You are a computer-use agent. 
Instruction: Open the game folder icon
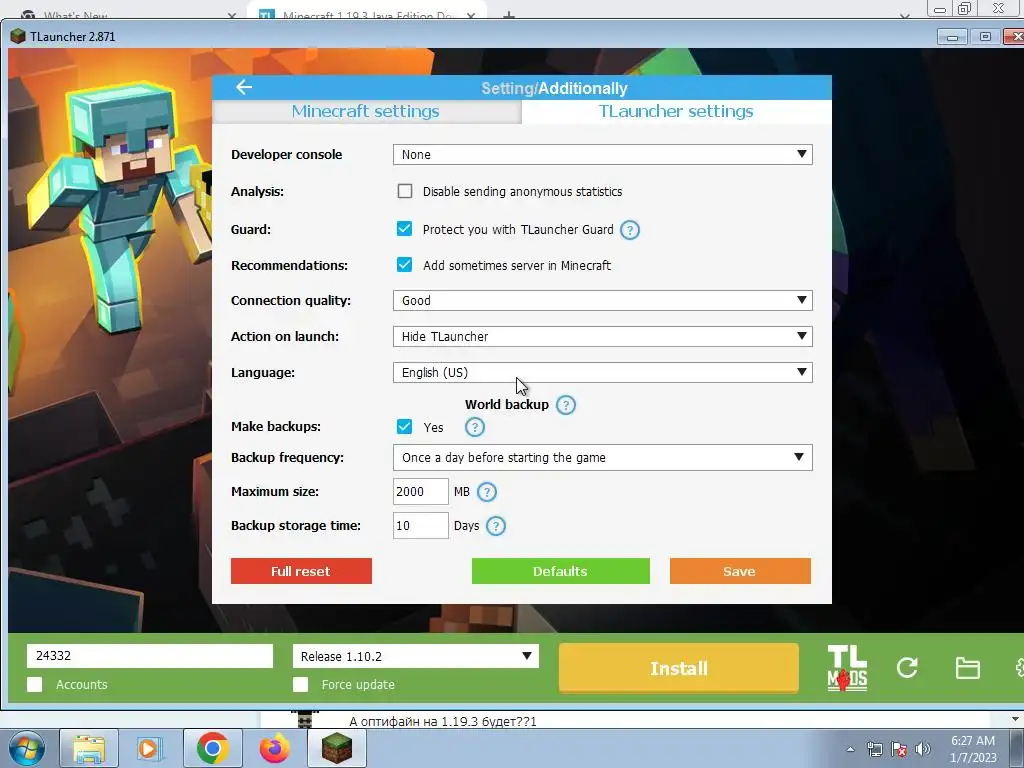967,668
